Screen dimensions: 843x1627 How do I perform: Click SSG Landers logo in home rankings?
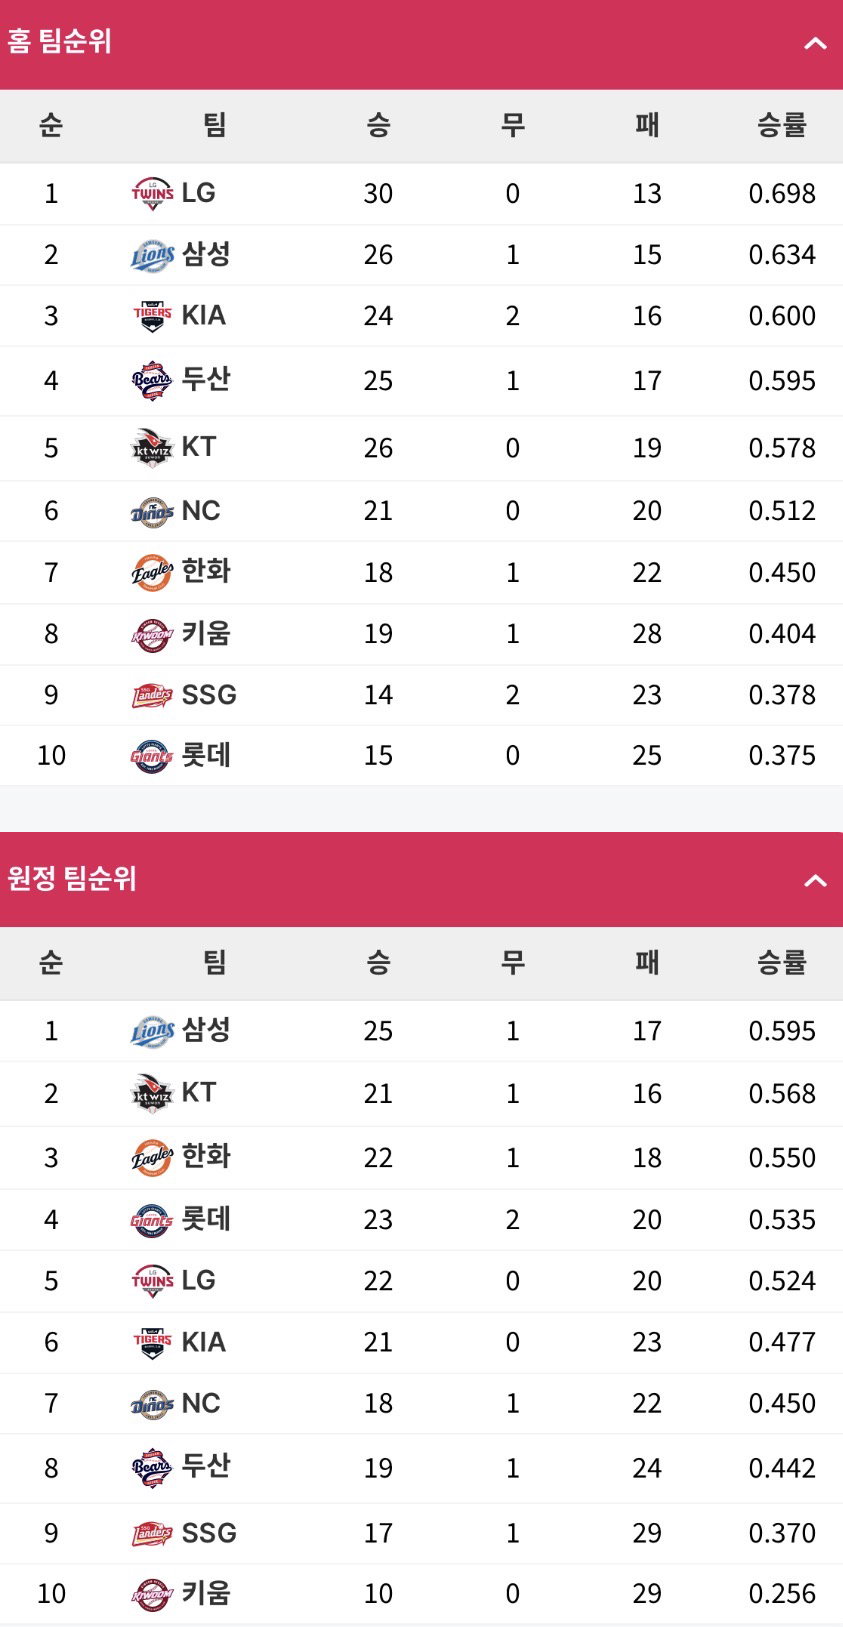[152, 695]
